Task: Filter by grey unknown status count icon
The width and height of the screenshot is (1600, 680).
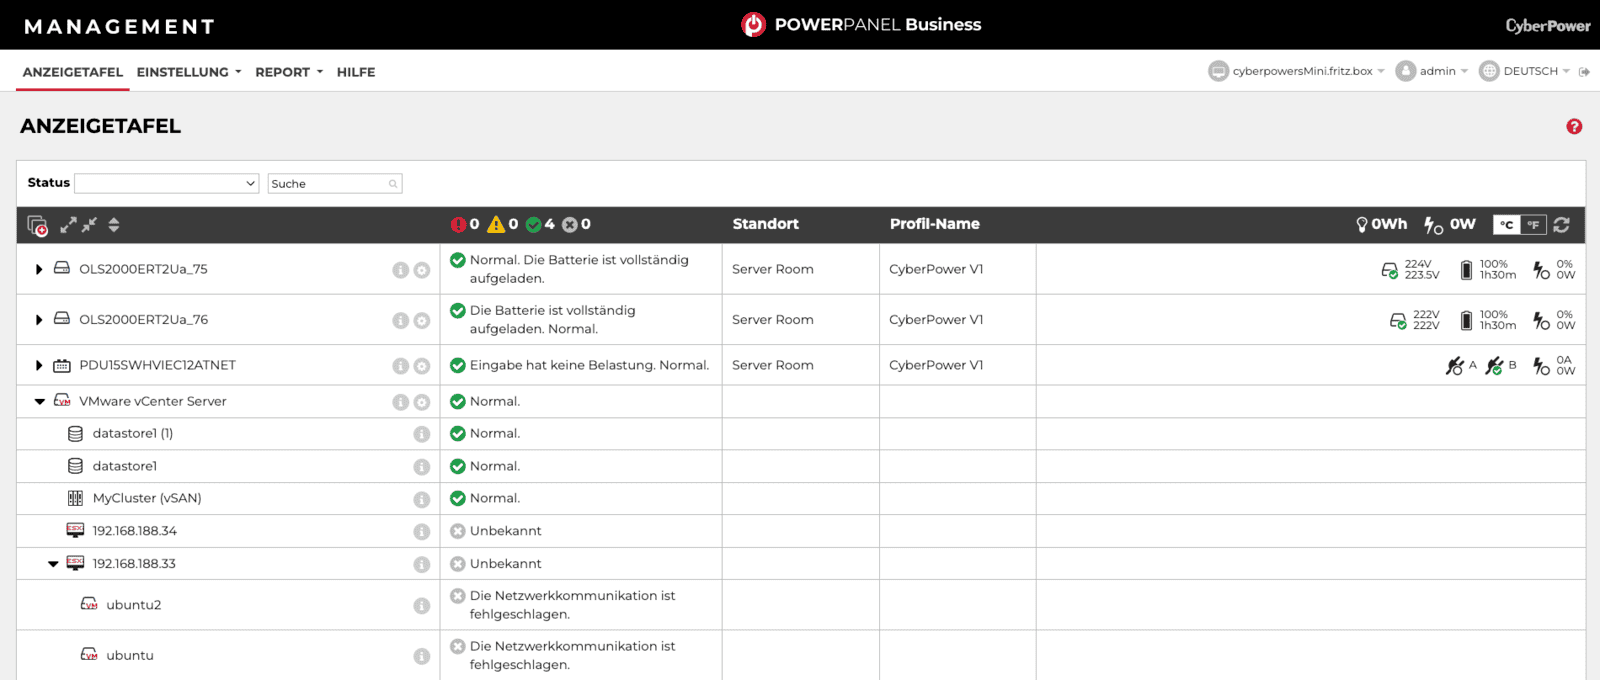Action: click(x=570, y=224)
